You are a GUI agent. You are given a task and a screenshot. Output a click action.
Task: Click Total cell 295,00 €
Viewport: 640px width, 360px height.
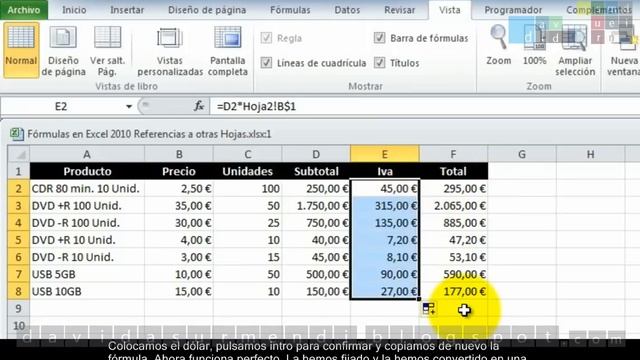pos(453,189)
